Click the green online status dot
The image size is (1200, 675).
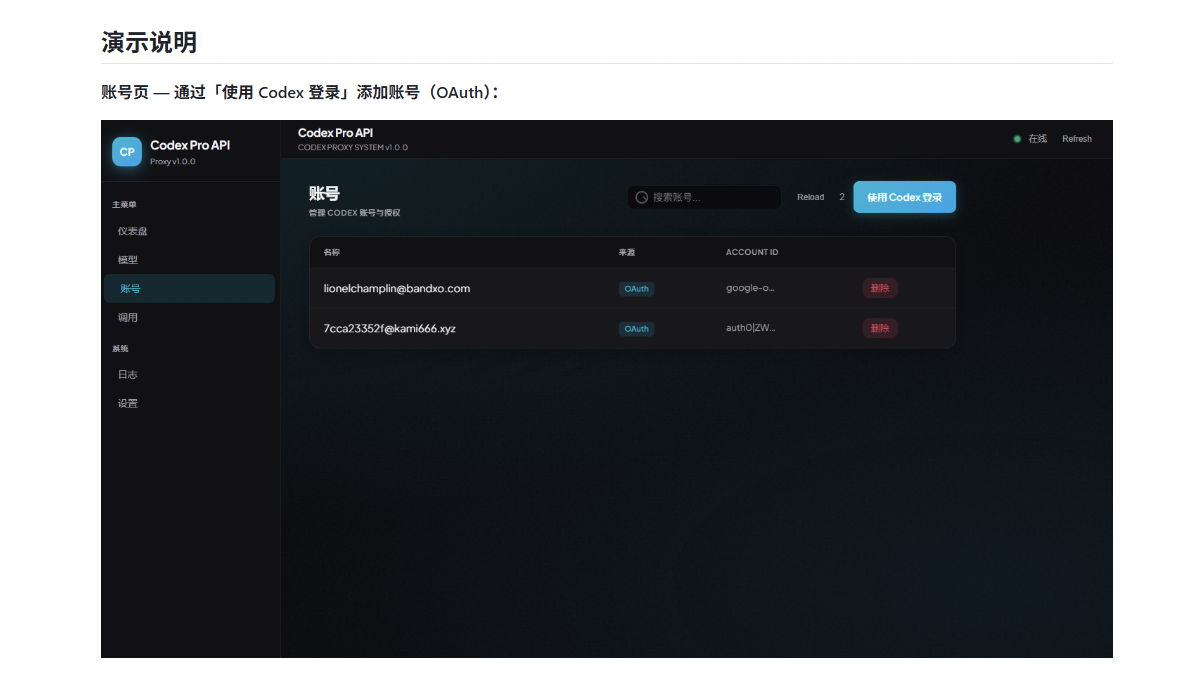tap(1017, 139)
